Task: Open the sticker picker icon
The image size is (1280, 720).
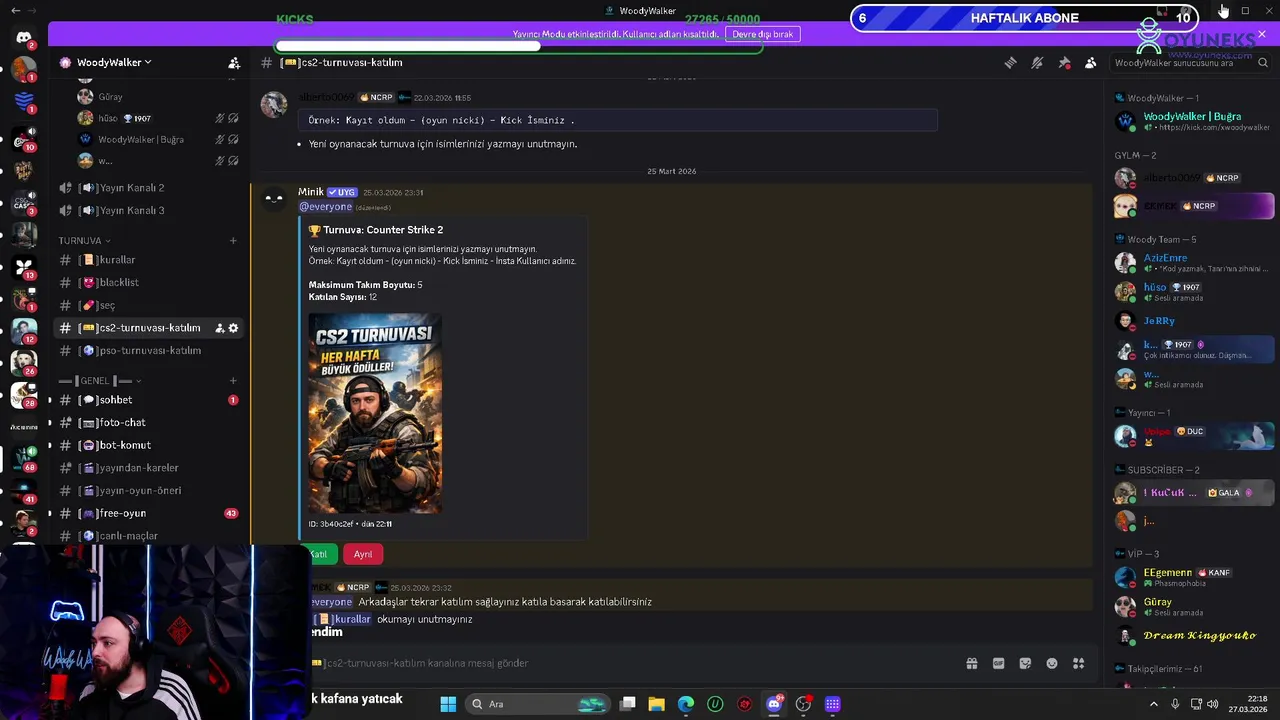Action: 1025,663
